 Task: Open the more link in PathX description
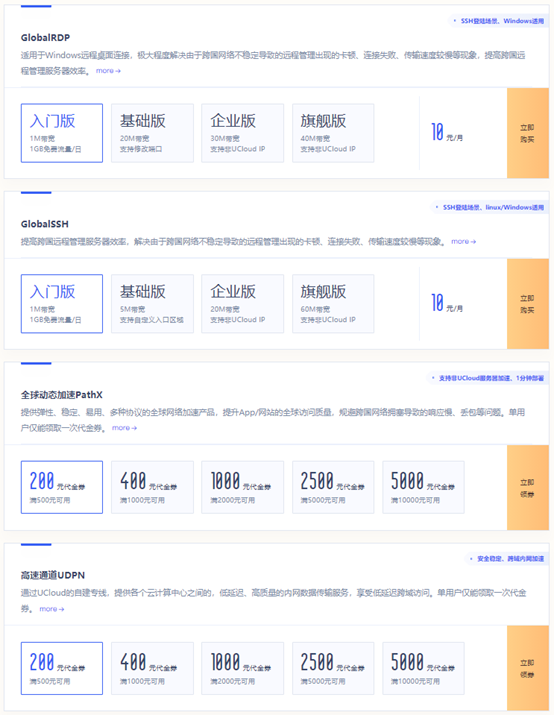click(x=124, y=428)
